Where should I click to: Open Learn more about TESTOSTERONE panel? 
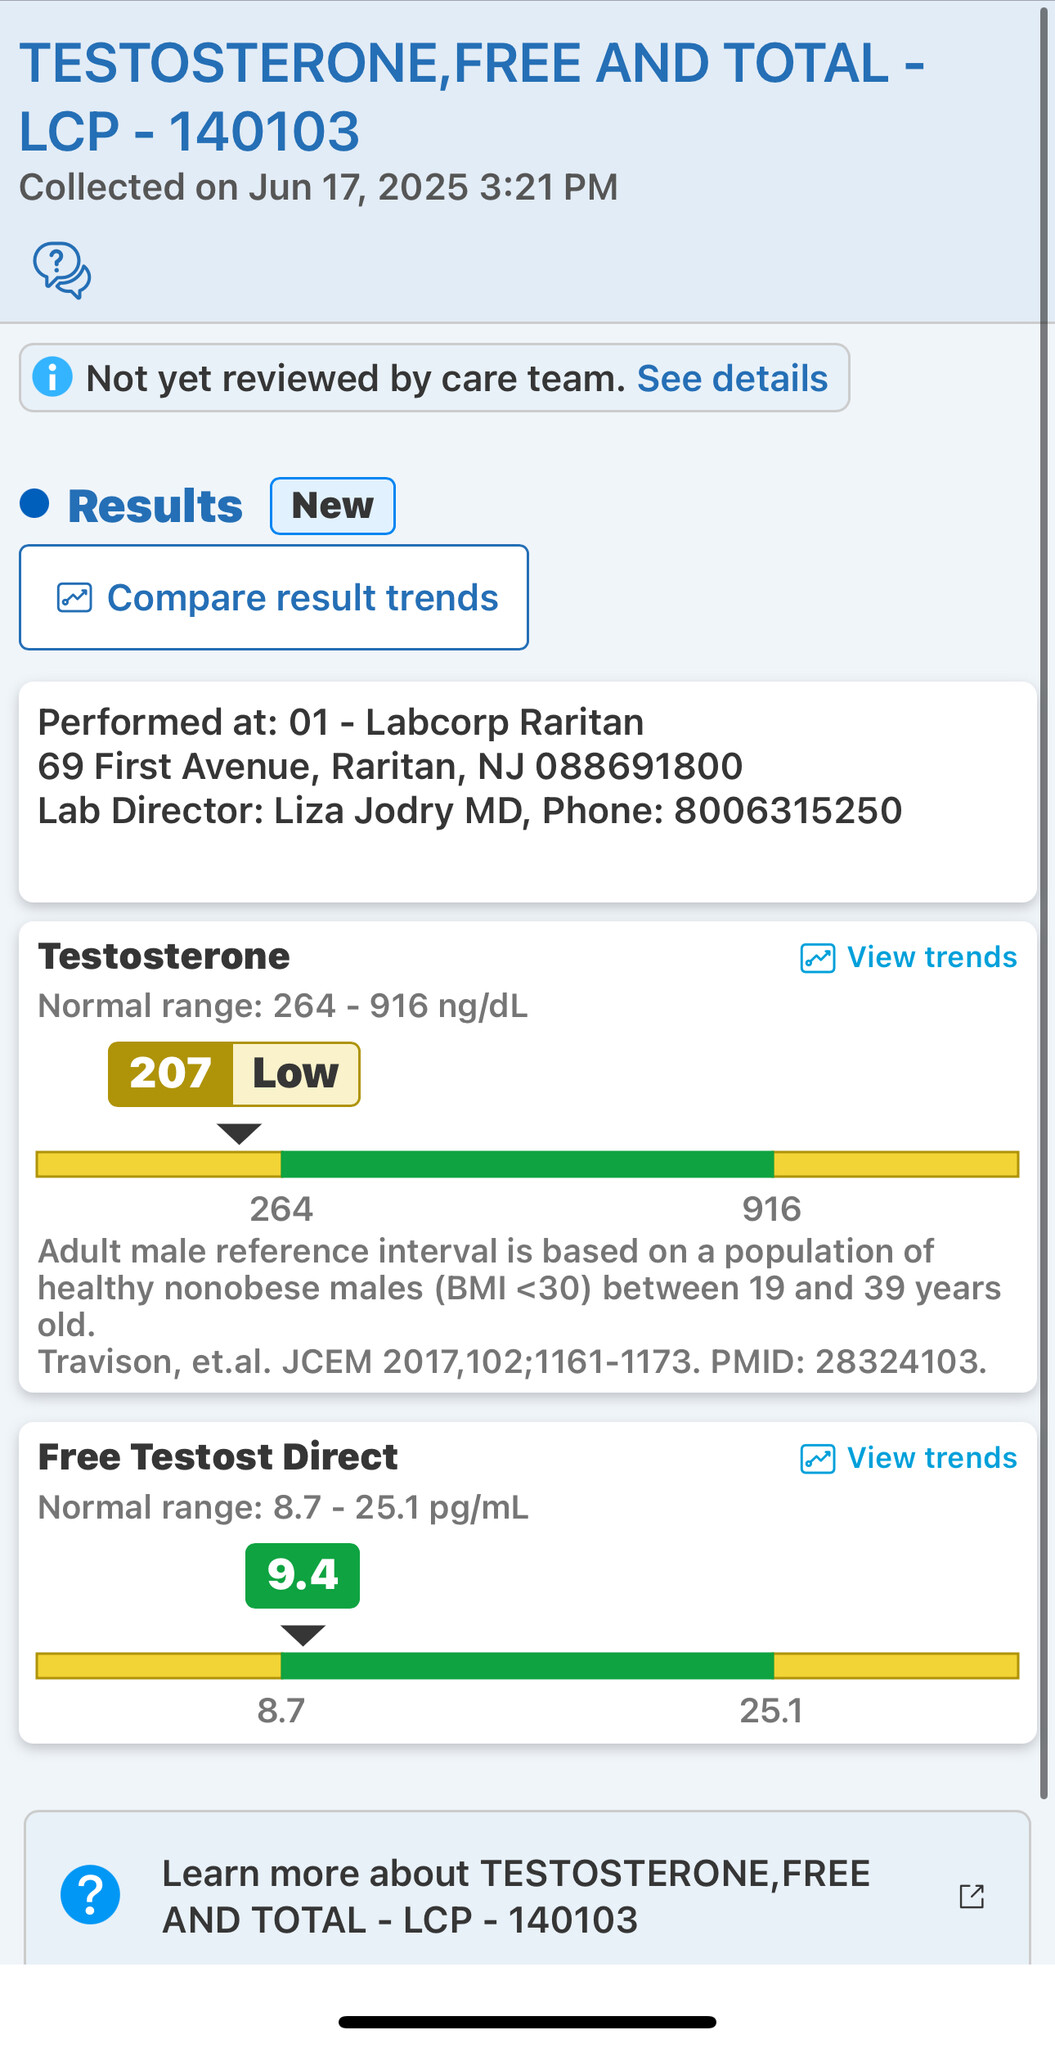527,1889
